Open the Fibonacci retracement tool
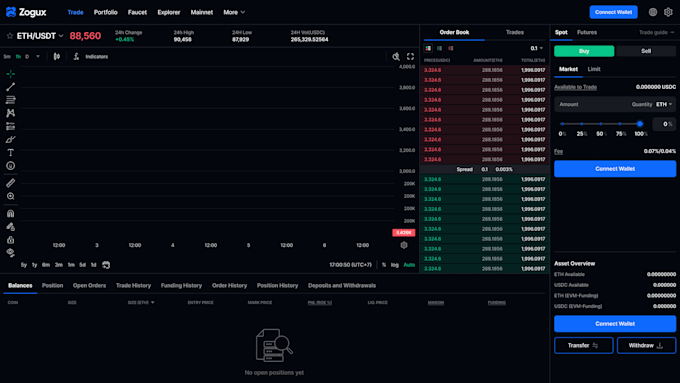 click(10, 100)
